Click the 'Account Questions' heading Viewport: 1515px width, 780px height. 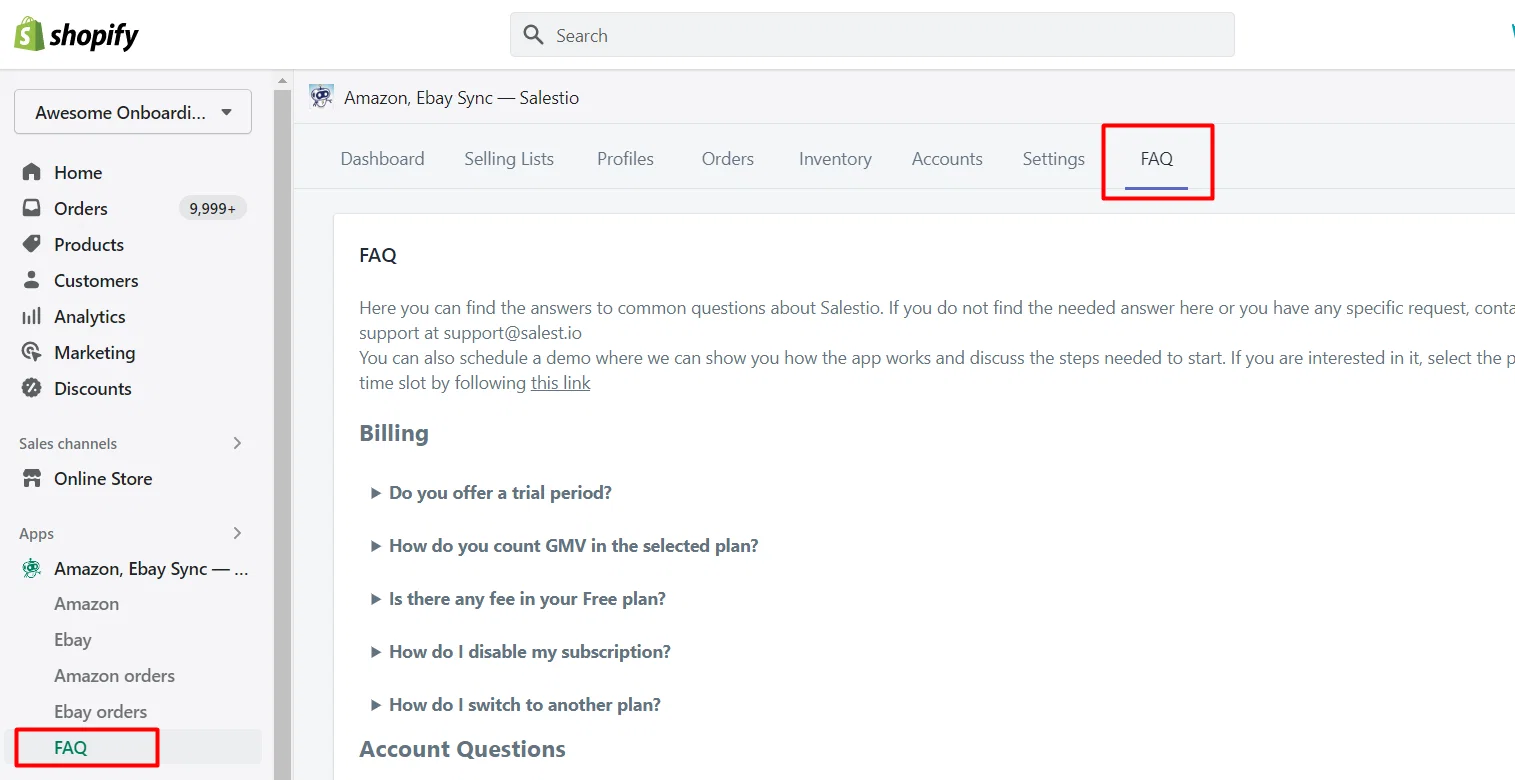click(462, 749)
